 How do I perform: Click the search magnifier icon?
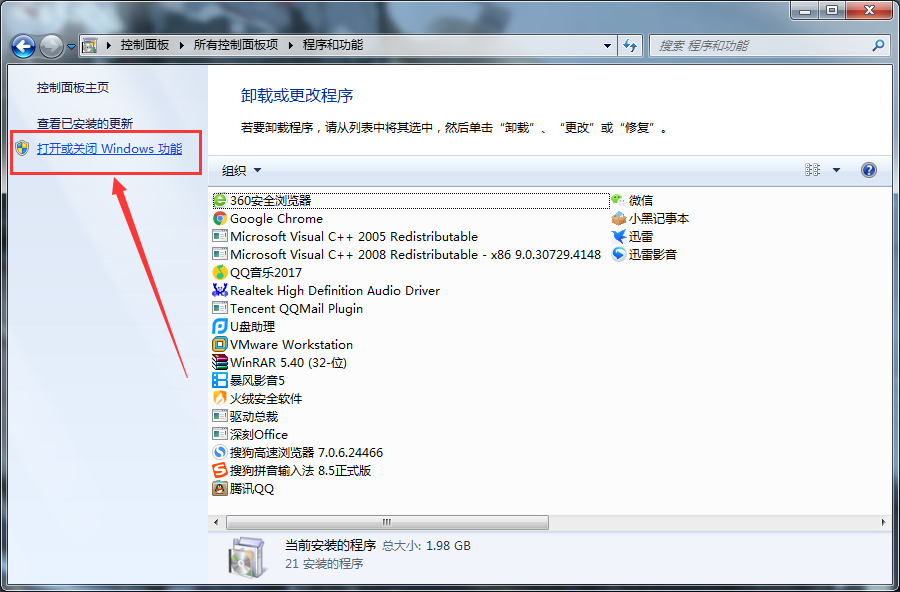click(x=878, y=45)
